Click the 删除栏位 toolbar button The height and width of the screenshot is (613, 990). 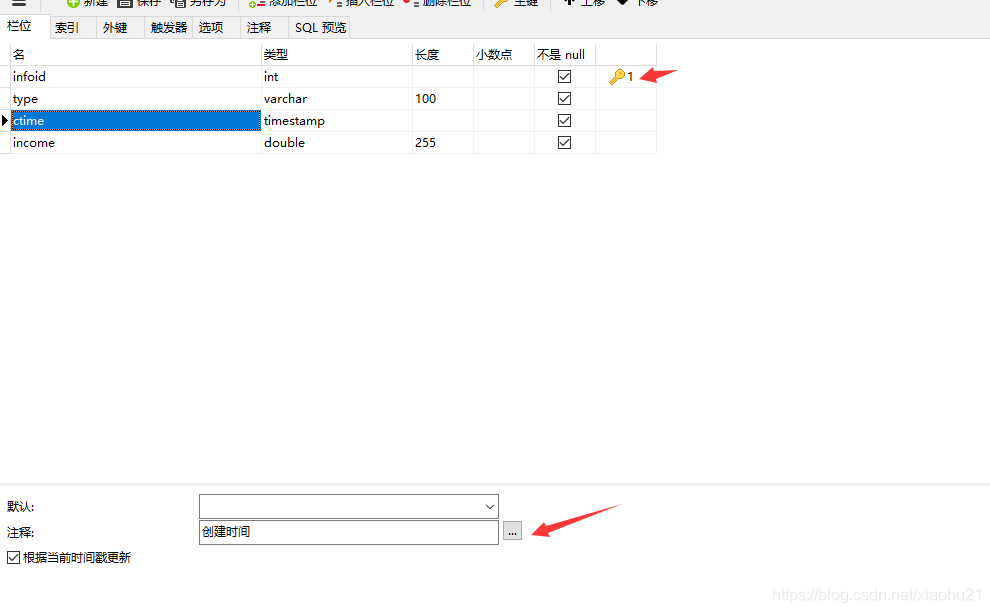437,3
